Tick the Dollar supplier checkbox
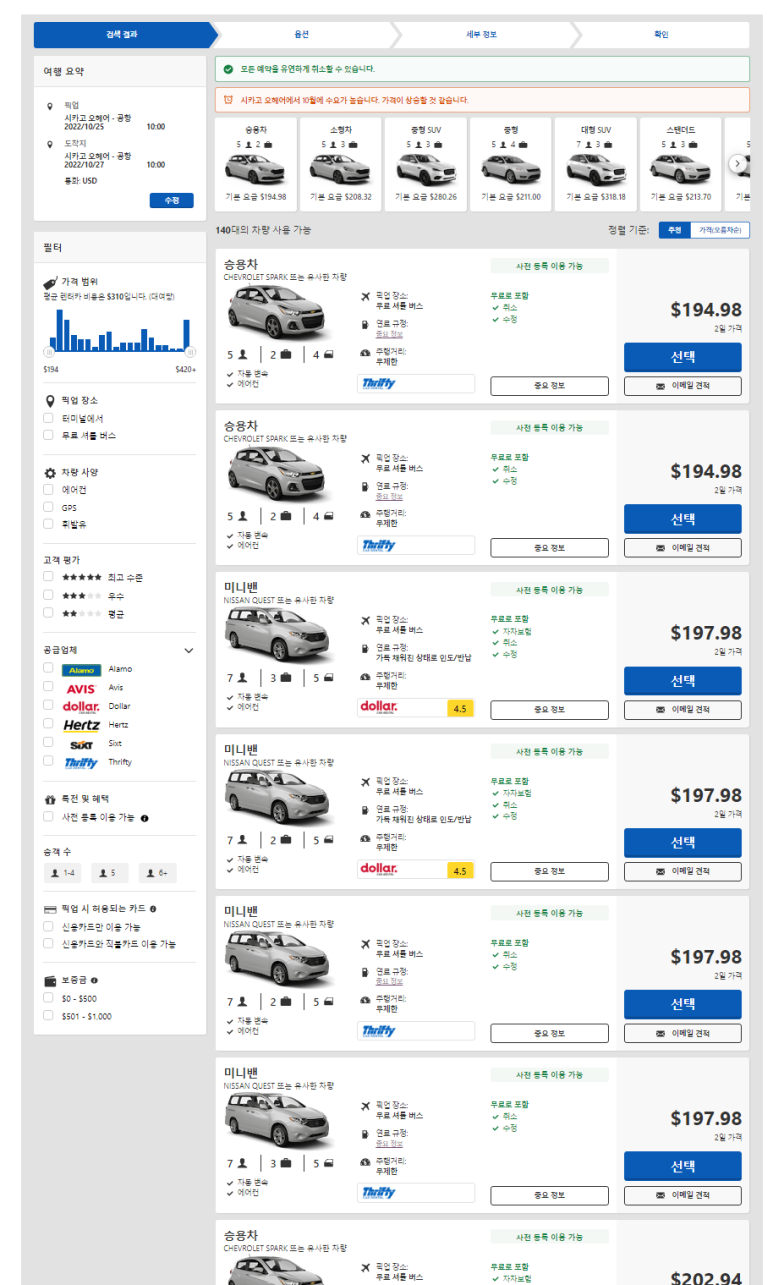The image size is (773, 1285). pyautogui.click(x=48, y=706)
